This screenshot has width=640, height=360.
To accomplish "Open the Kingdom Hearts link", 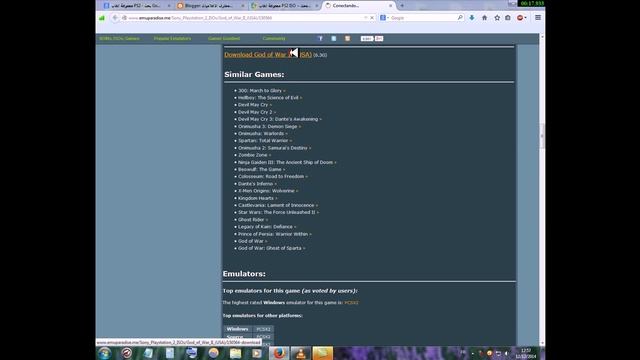I will pos(256,198).
